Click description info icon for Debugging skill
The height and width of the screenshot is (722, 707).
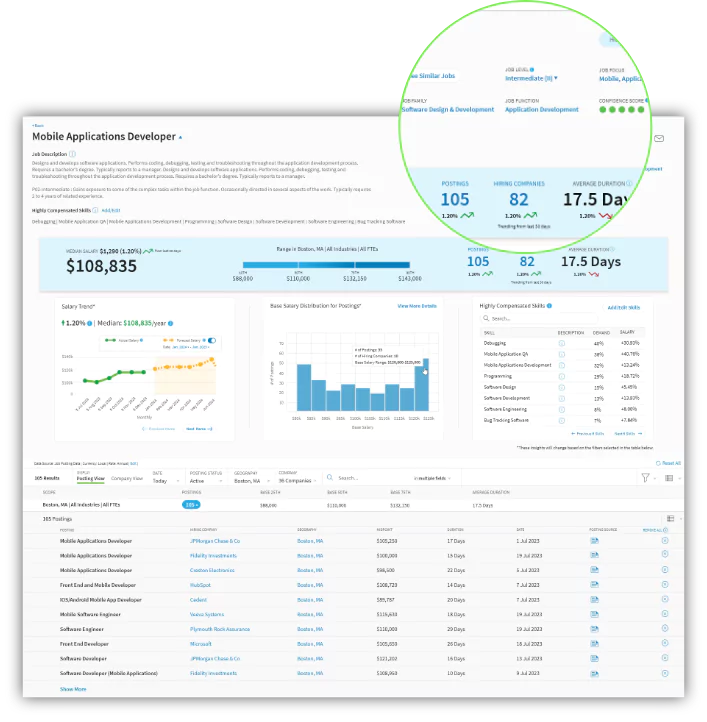(562, 343)
